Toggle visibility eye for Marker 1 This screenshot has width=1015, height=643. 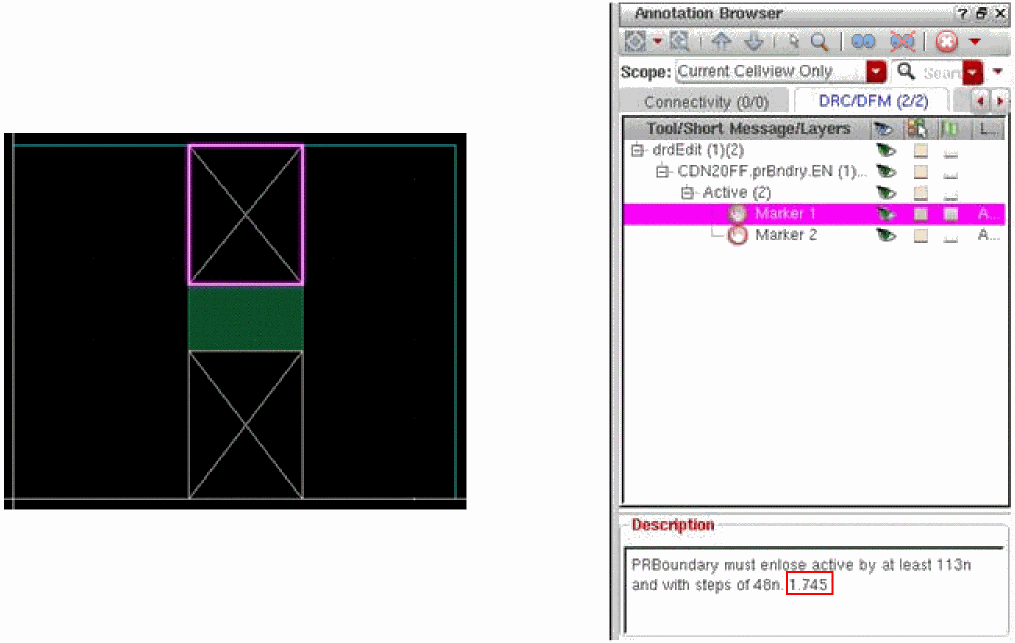coord(886,214)
